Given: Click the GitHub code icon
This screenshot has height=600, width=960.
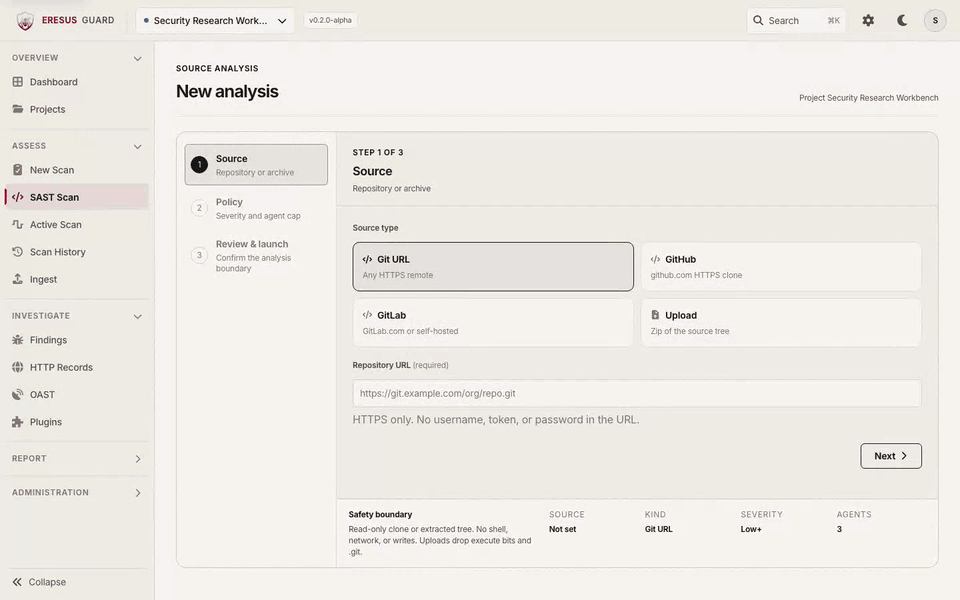Looking at the screenshot, I should tap(655, 259).
